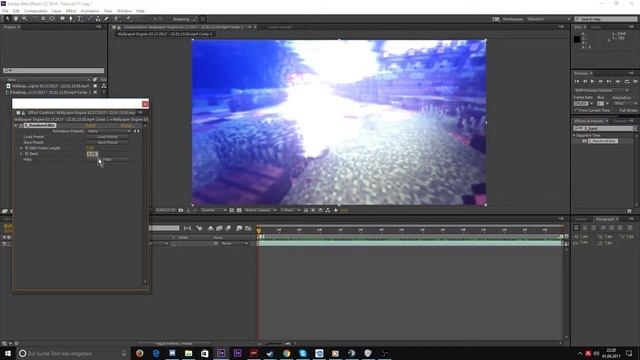This screenshot has height=360, width=640.
Task: Click Reset link for S_RandomEdits
Action: (90, 125)
